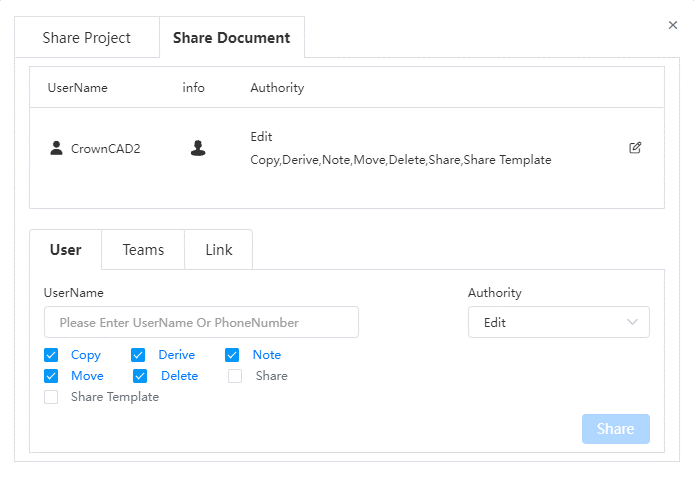This screenshot has height=477, width=694.
Task: Click the blue Share button
Action: pos(616,429)
